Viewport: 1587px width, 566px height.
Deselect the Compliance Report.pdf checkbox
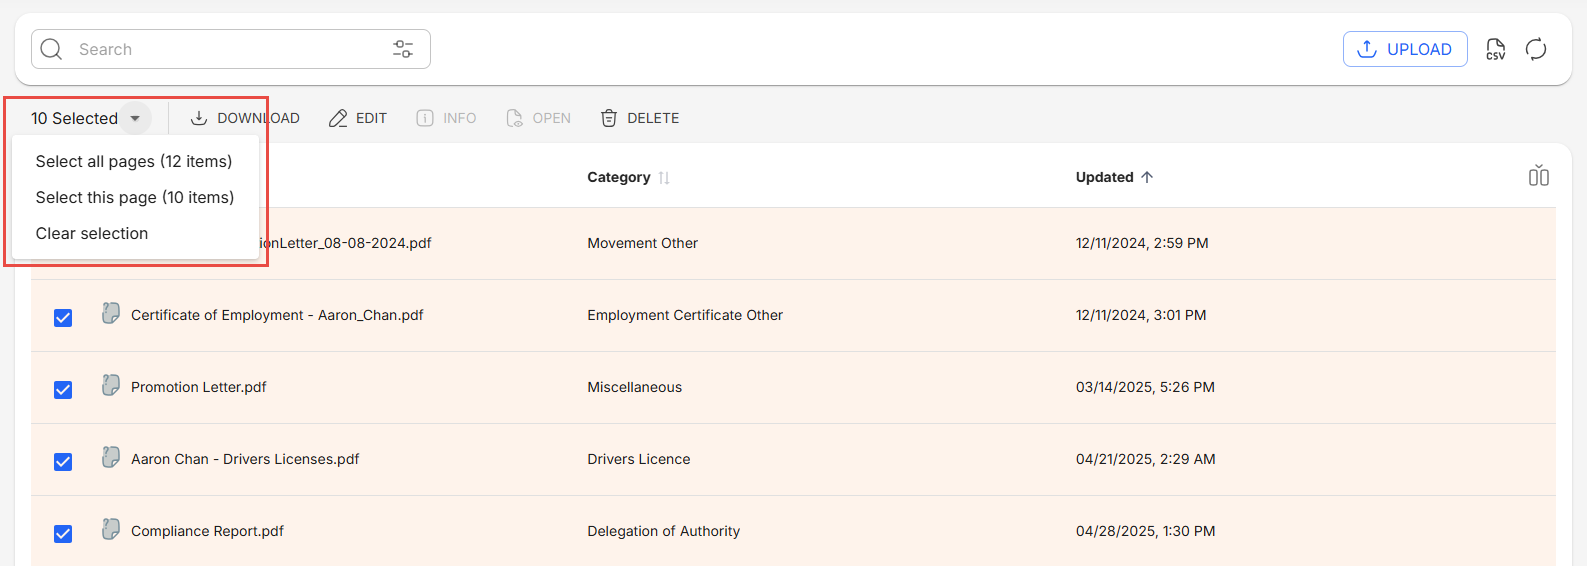(x=63, y=534)
